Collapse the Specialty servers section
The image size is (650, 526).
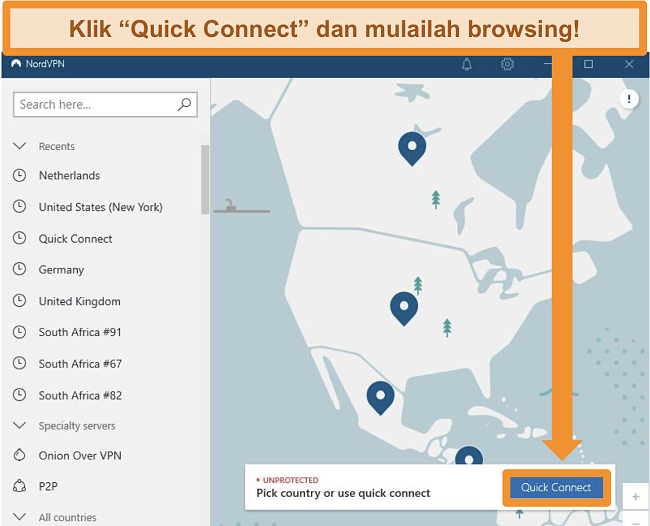(x=19, y=425)
